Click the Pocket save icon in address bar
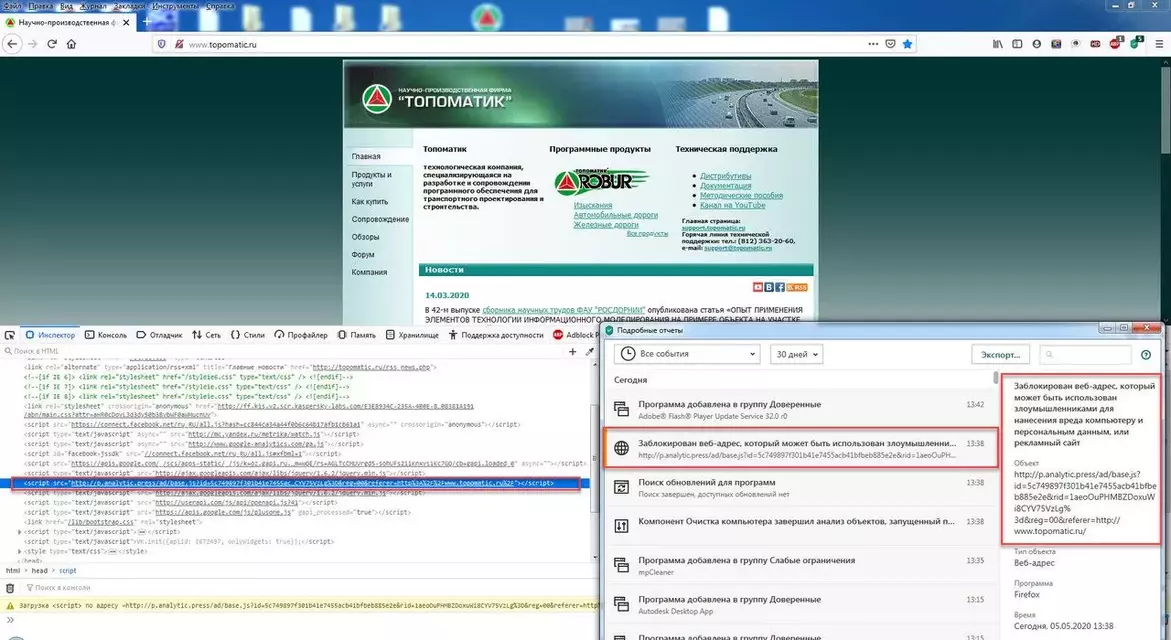 pyautogui.click(x=890, y=44)
